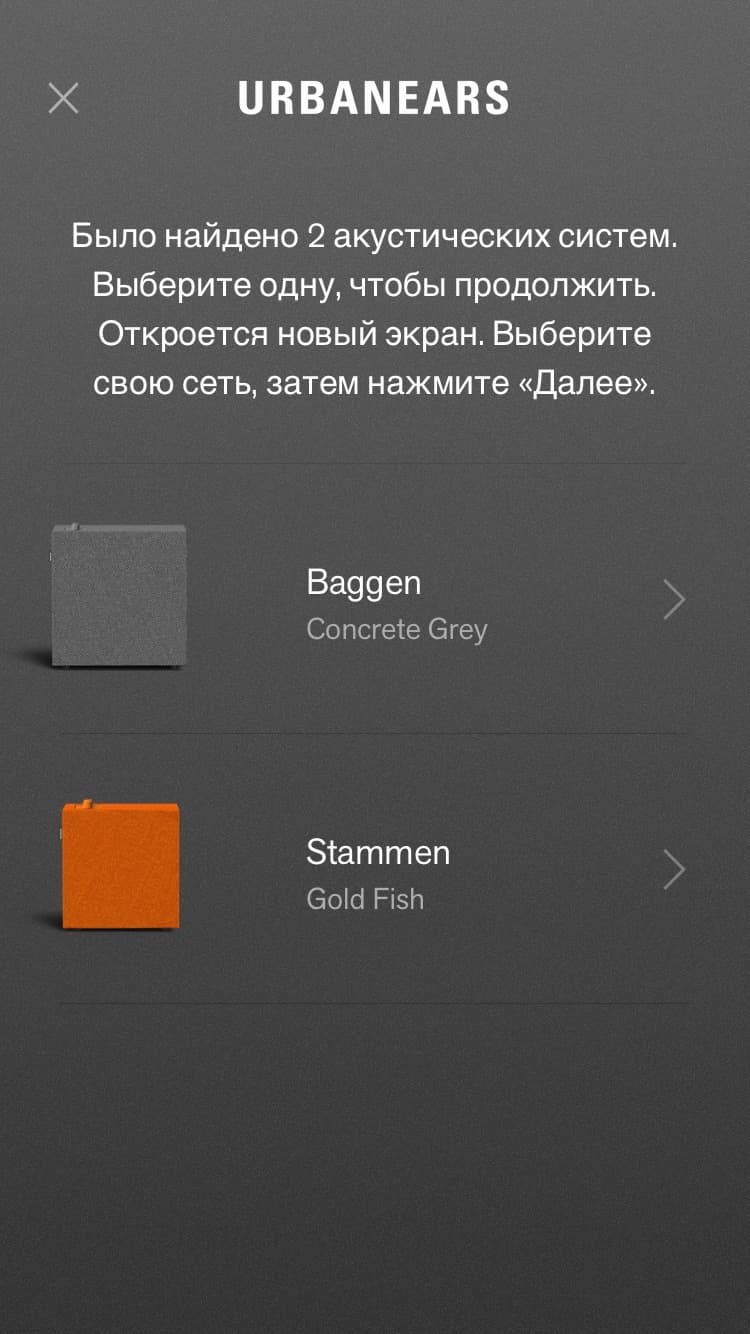This screenshot has width=750, height=1334.
Task: Close the speaker setup screen with X
Action: pos(63,98)
